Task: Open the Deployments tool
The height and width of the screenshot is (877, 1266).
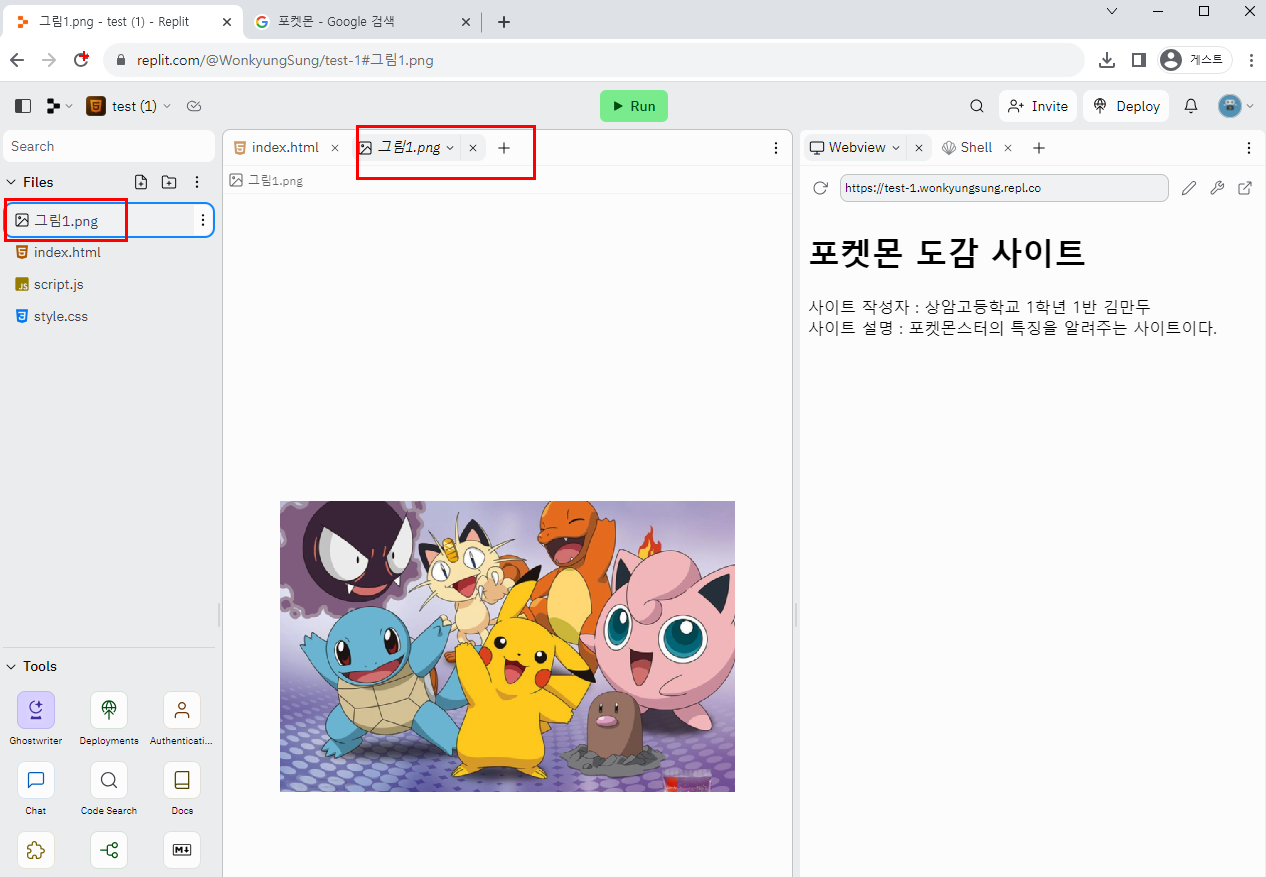Action: (x=109, y=718)
